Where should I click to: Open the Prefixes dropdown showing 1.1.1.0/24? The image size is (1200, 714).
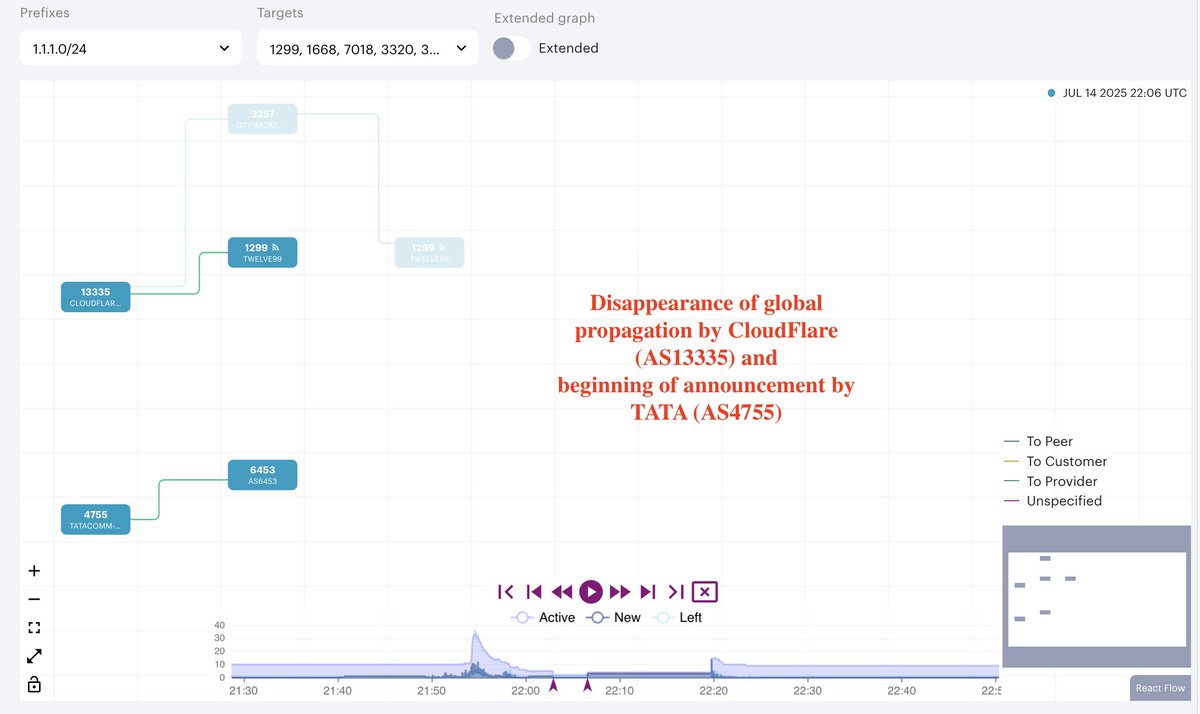[130, 48]
